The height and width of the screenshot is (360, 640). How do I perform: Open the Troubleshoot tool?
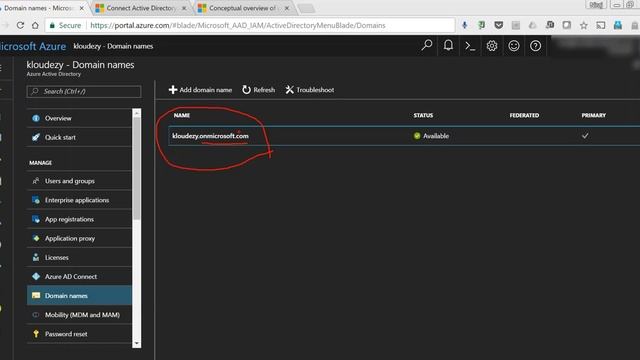310,90
